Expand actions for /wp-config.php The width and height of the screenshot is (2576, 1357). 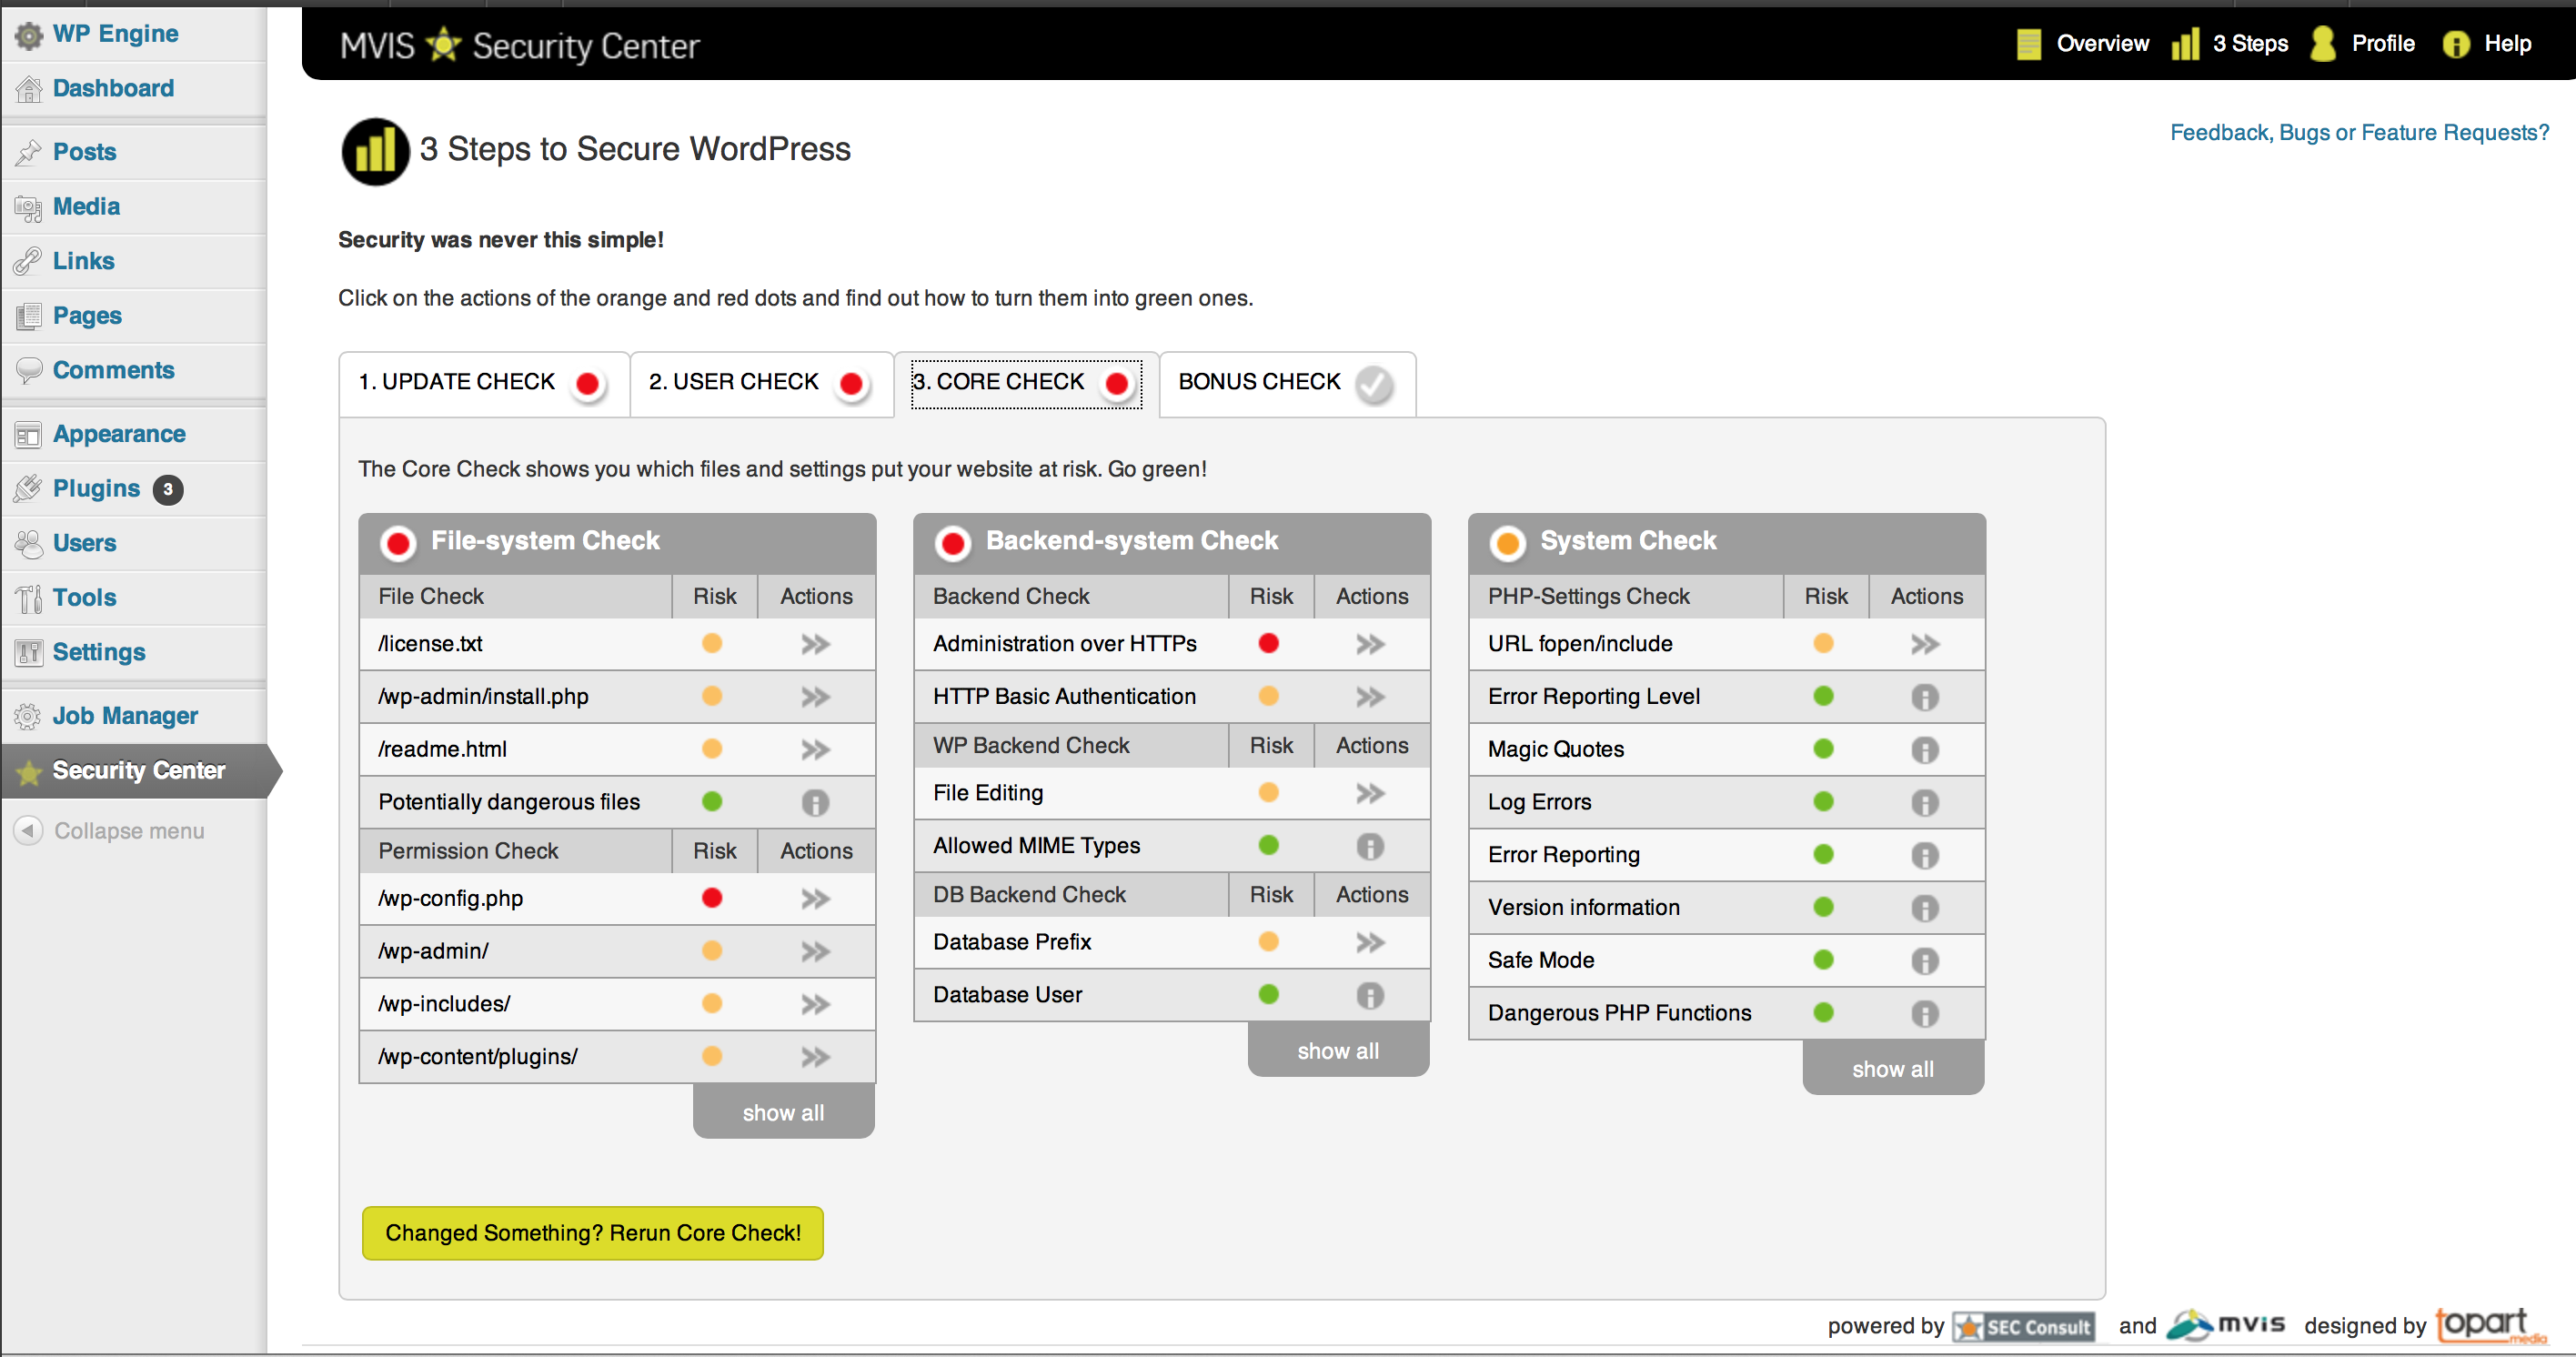pyautogui.click(x=815, y=899)
